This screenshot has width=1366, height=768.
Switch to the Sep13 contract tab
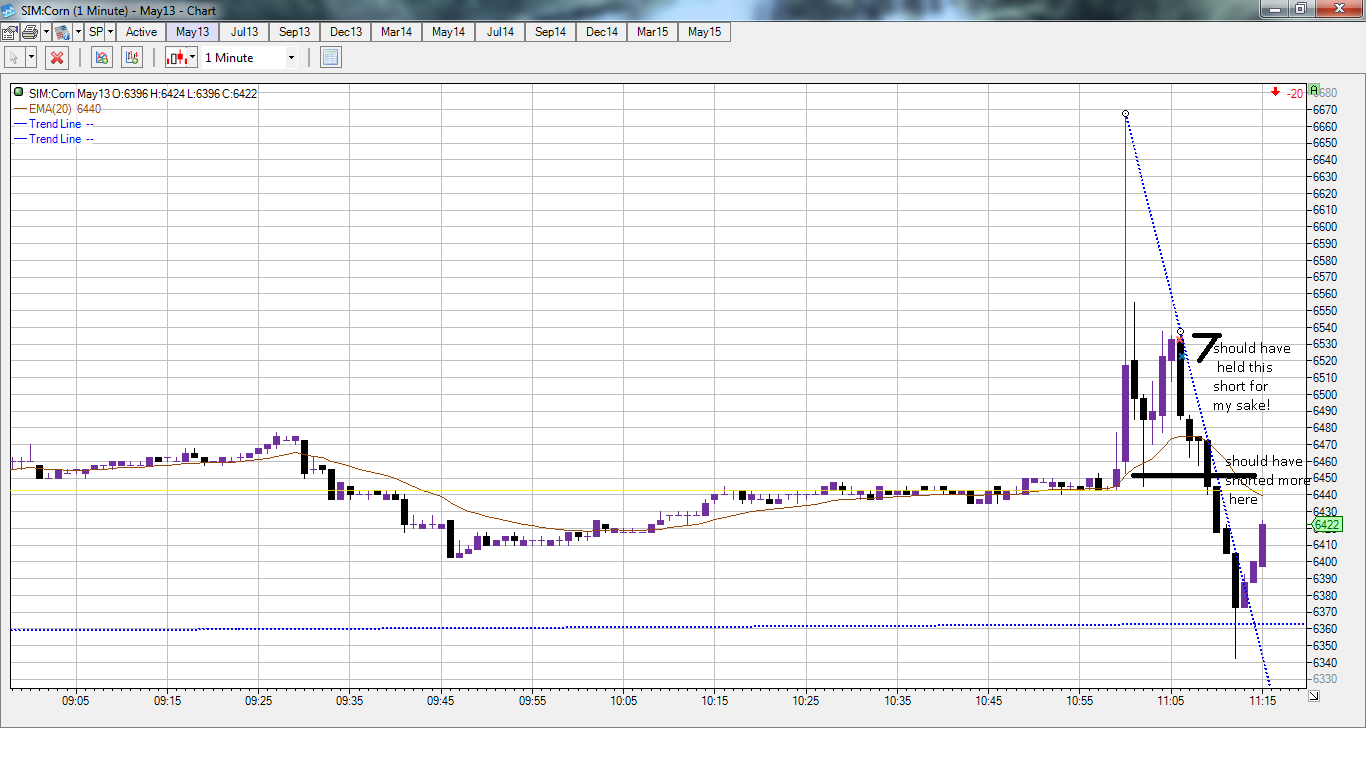[x=295, y=32]
